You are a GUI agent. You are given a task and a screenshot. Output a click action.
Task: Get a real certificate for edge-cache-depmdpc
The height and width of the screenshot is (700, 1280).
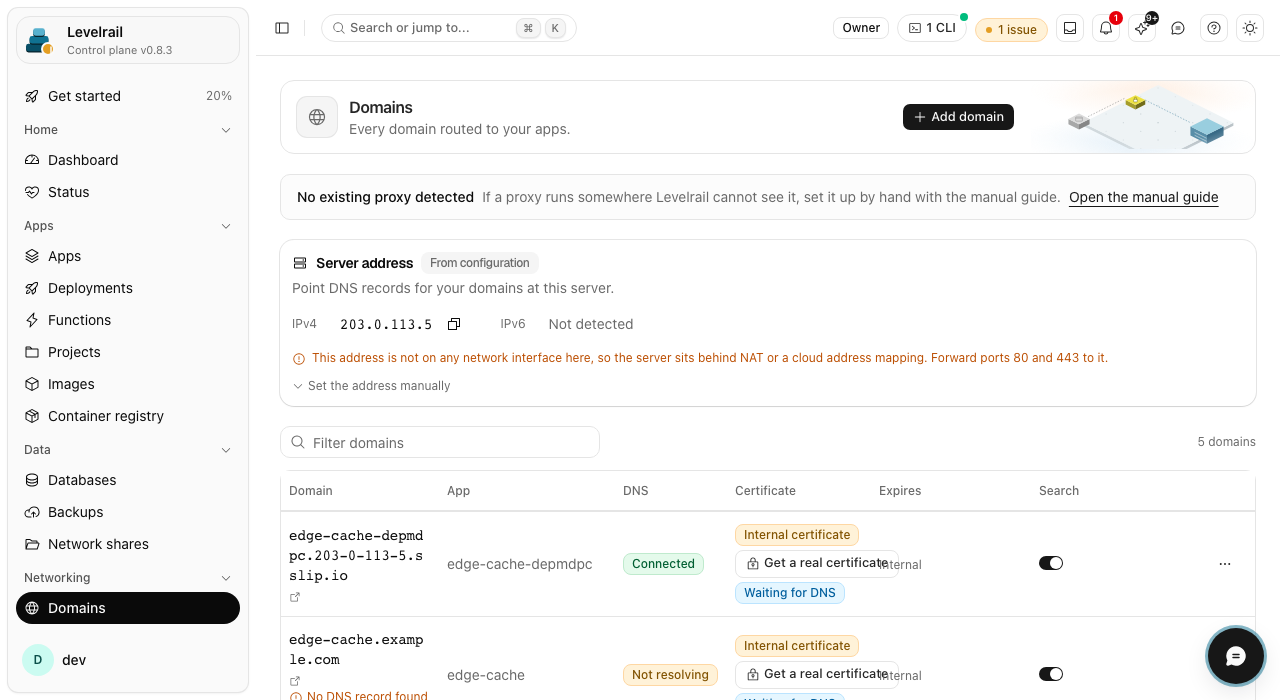817,563
